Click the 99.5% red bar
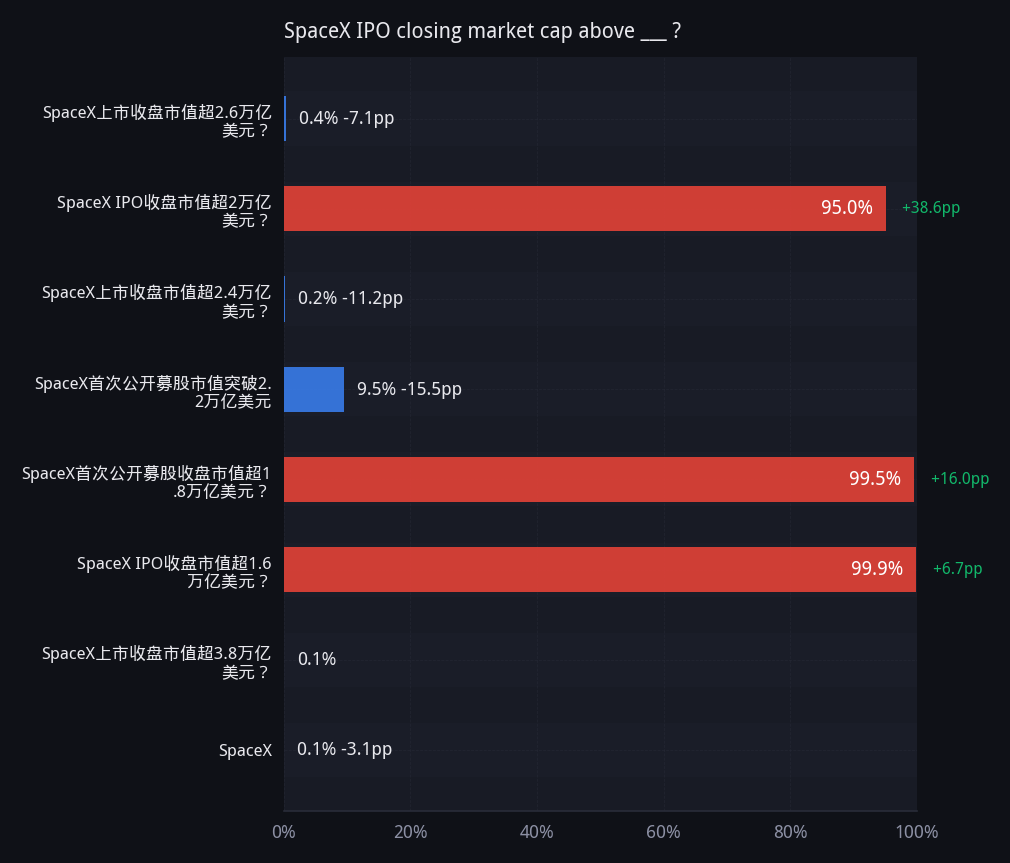Image resolution: width=1010 pixels, height=863 pixels. (x=599, y=479)
